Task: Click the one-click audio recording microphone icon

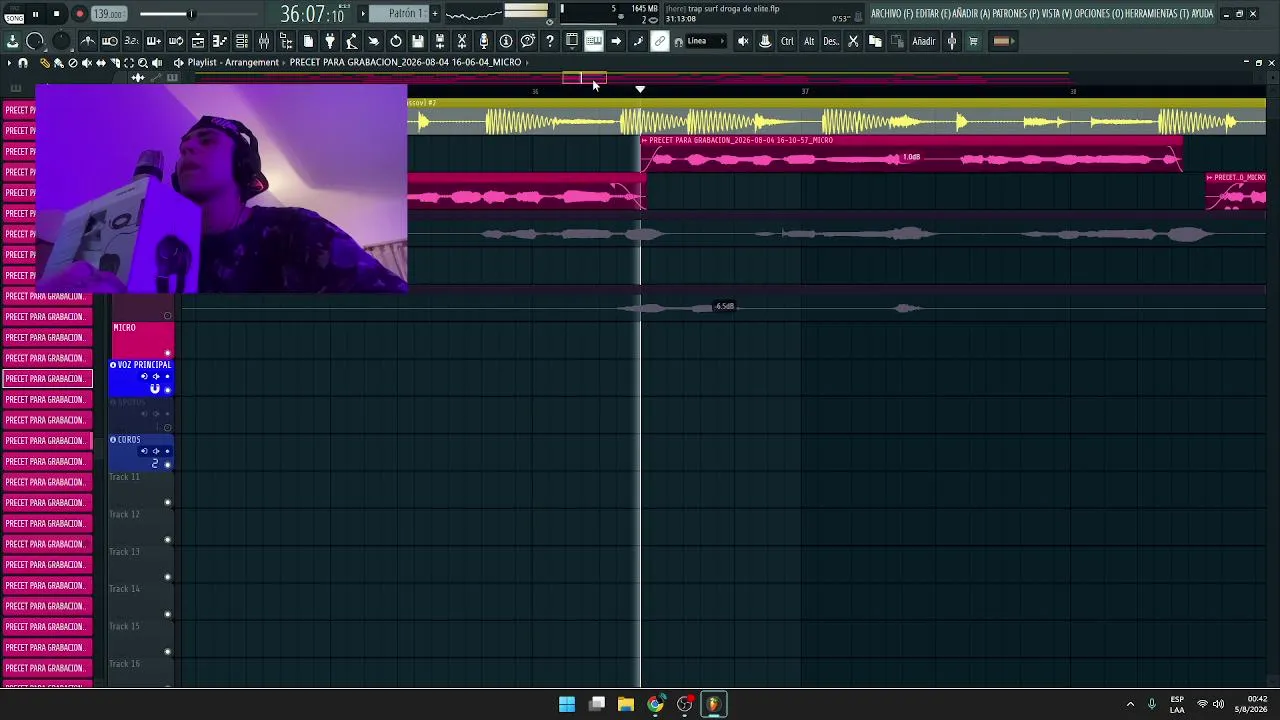Action: tap(484, 41)
